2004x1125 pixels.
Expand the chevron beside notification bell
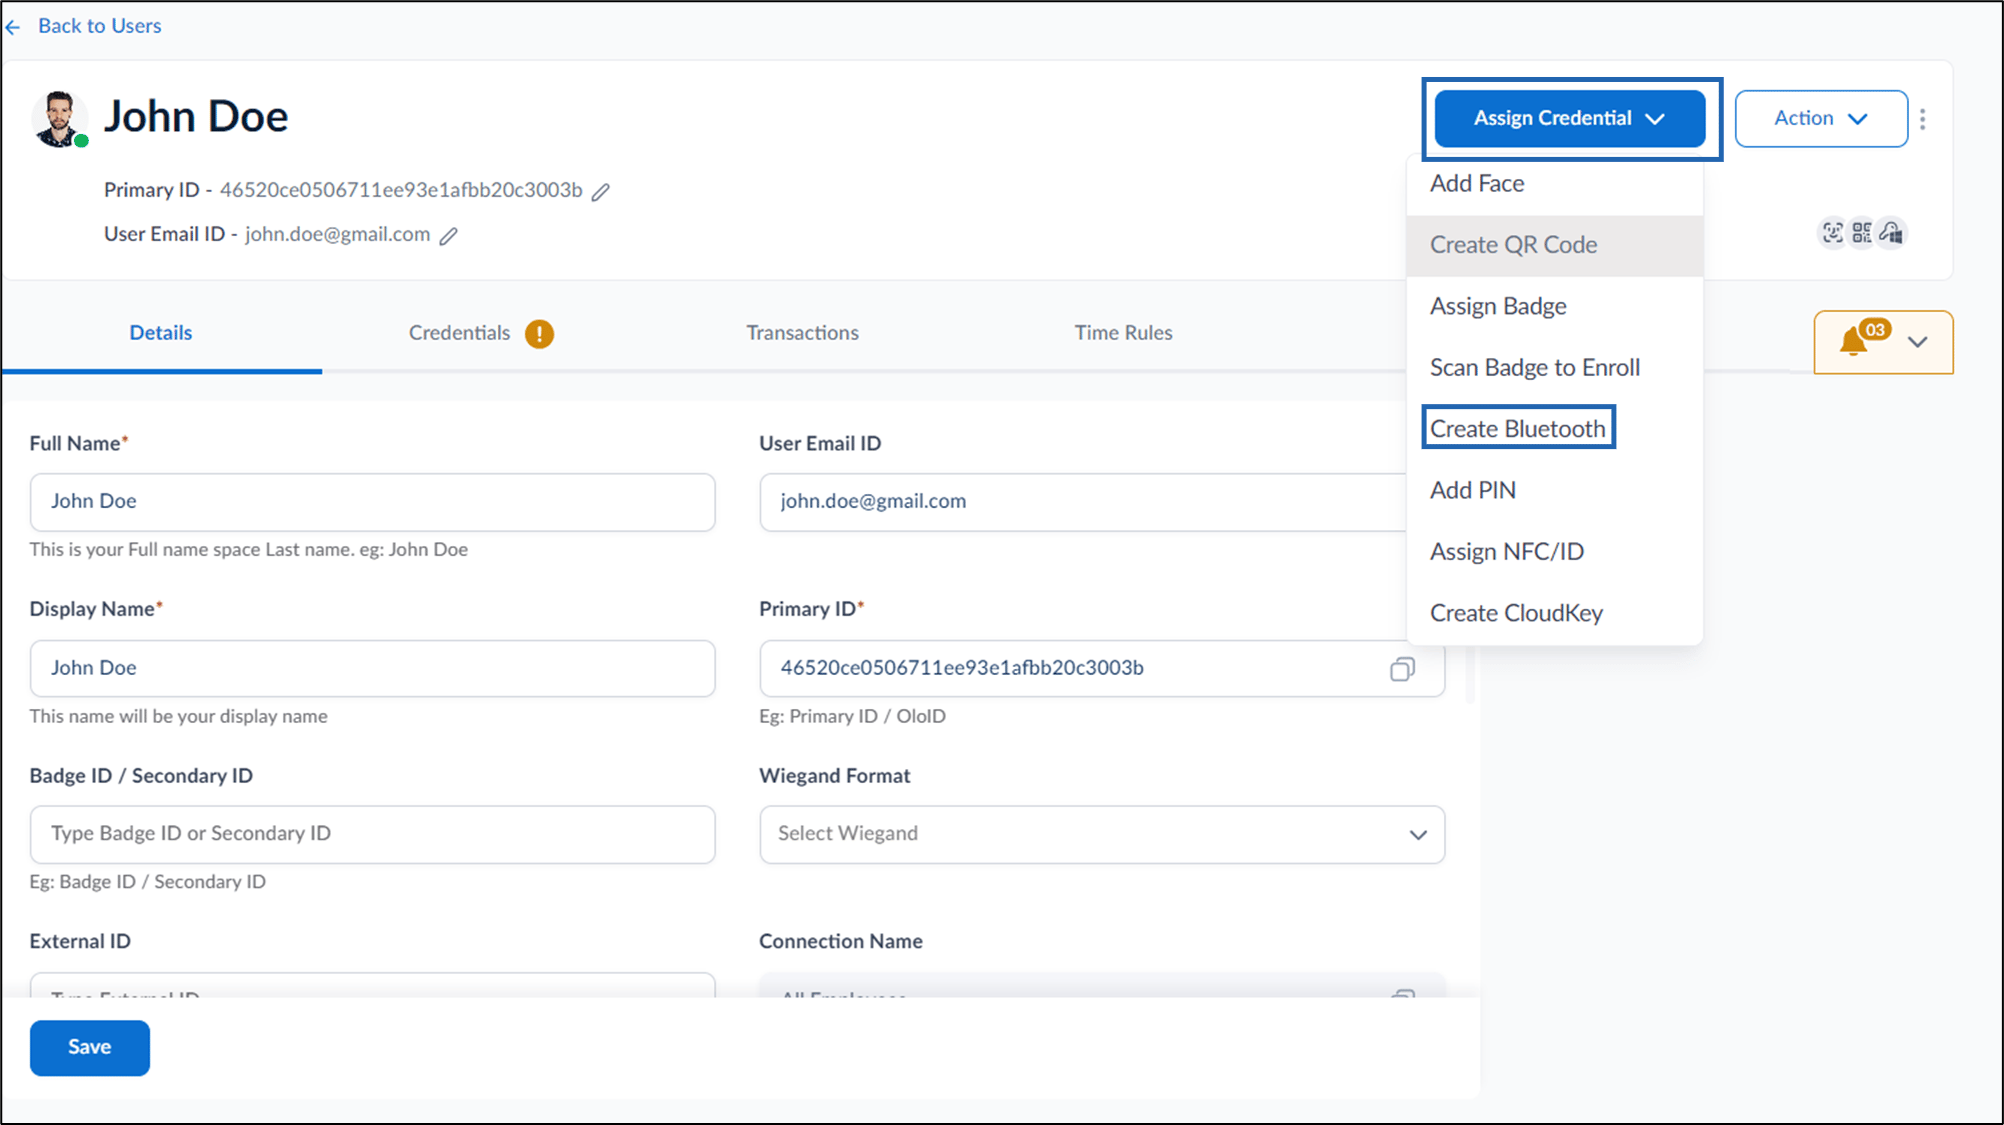(1917, 342)
